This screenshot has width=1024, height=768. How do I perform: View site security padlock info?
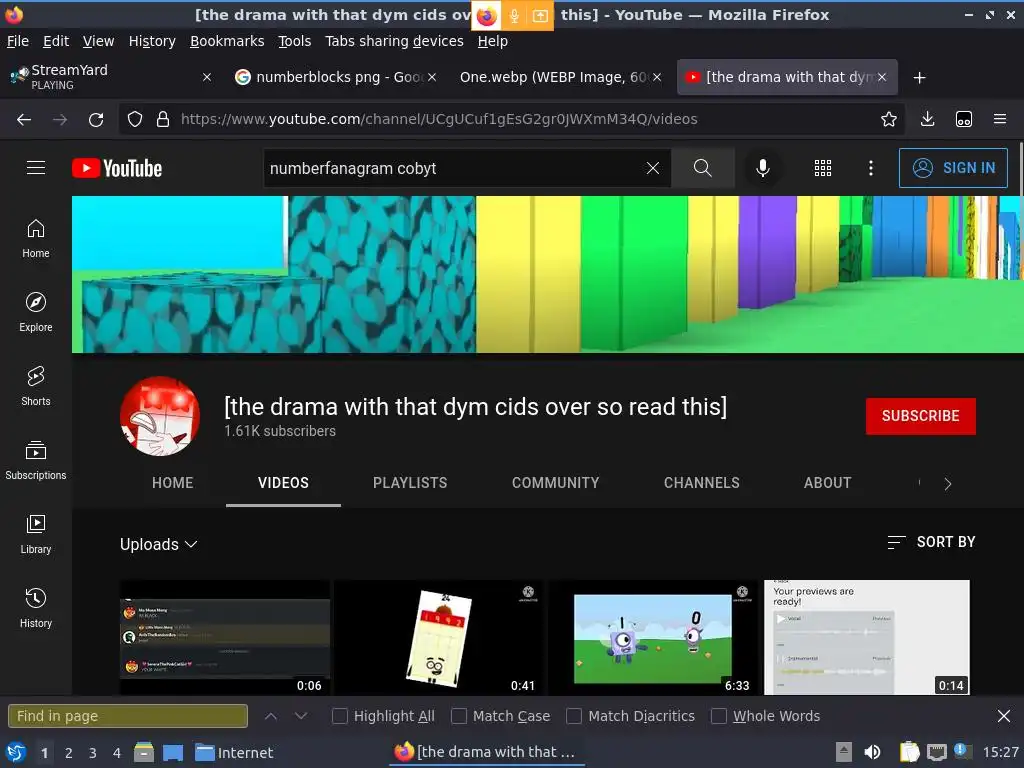(163, 120)
